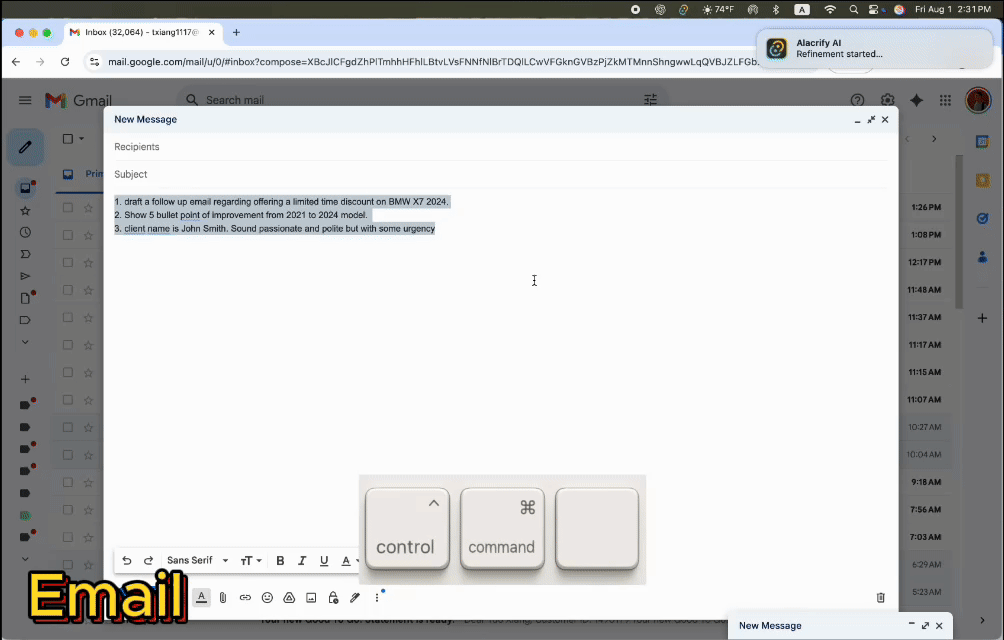Open more options three-dot menu

tap(376, 598)
